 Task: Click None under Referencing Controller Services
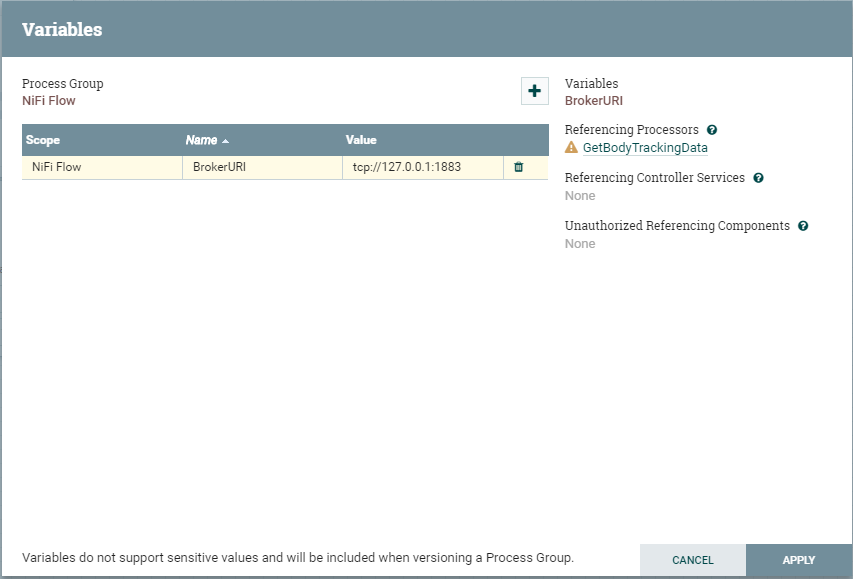580,196
